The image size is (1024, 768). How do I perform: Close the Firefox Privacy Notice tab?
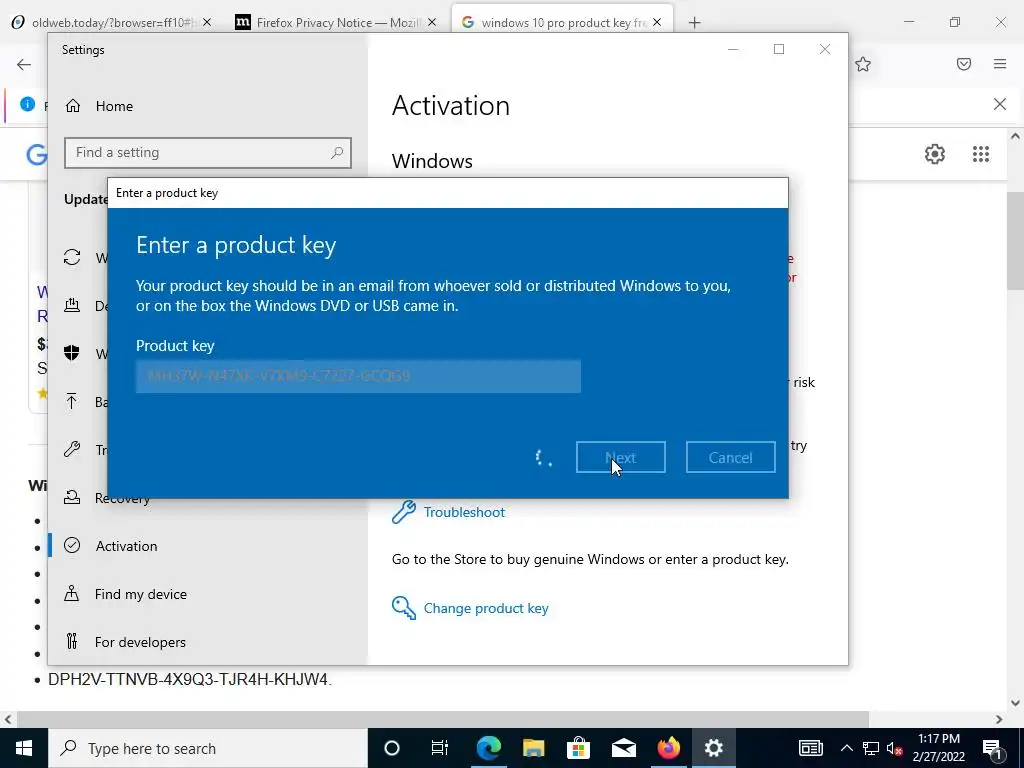coord(432,22)
